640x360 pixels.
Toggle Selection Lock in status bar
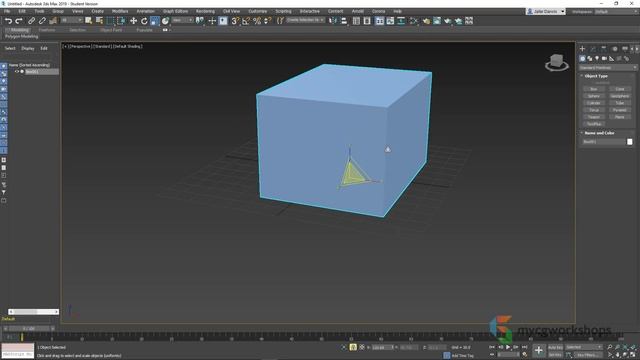[x=353, y=347]
